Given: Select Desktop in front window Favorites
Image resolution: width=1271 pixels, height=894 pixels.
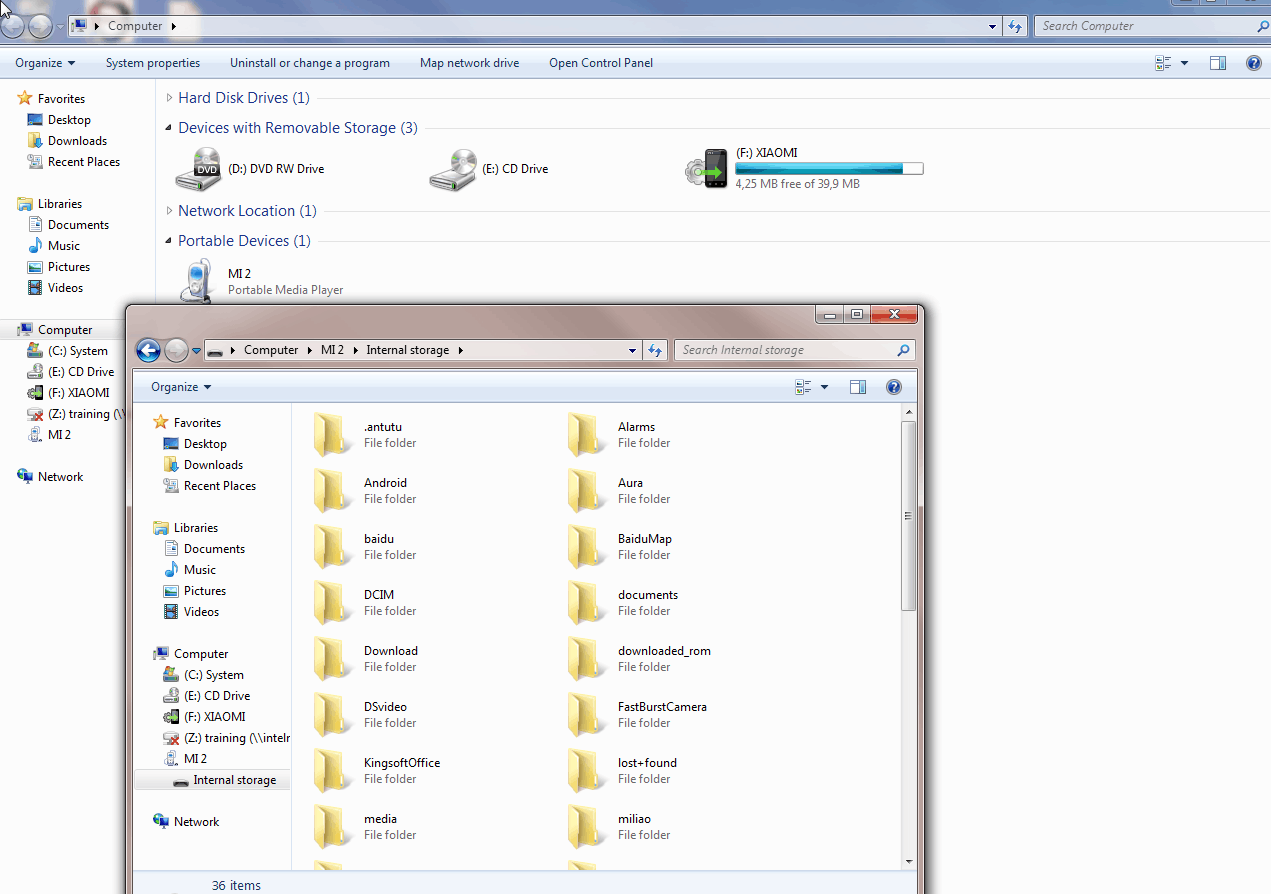Looking at the screenshot, I should click(205, 444).
